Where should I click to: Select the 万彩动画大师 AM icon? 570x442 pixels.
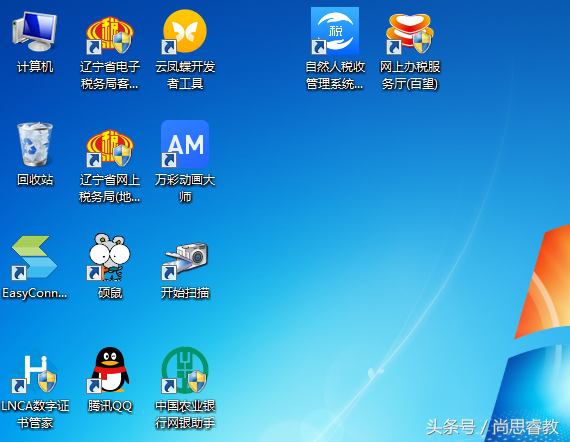point(185,144)
